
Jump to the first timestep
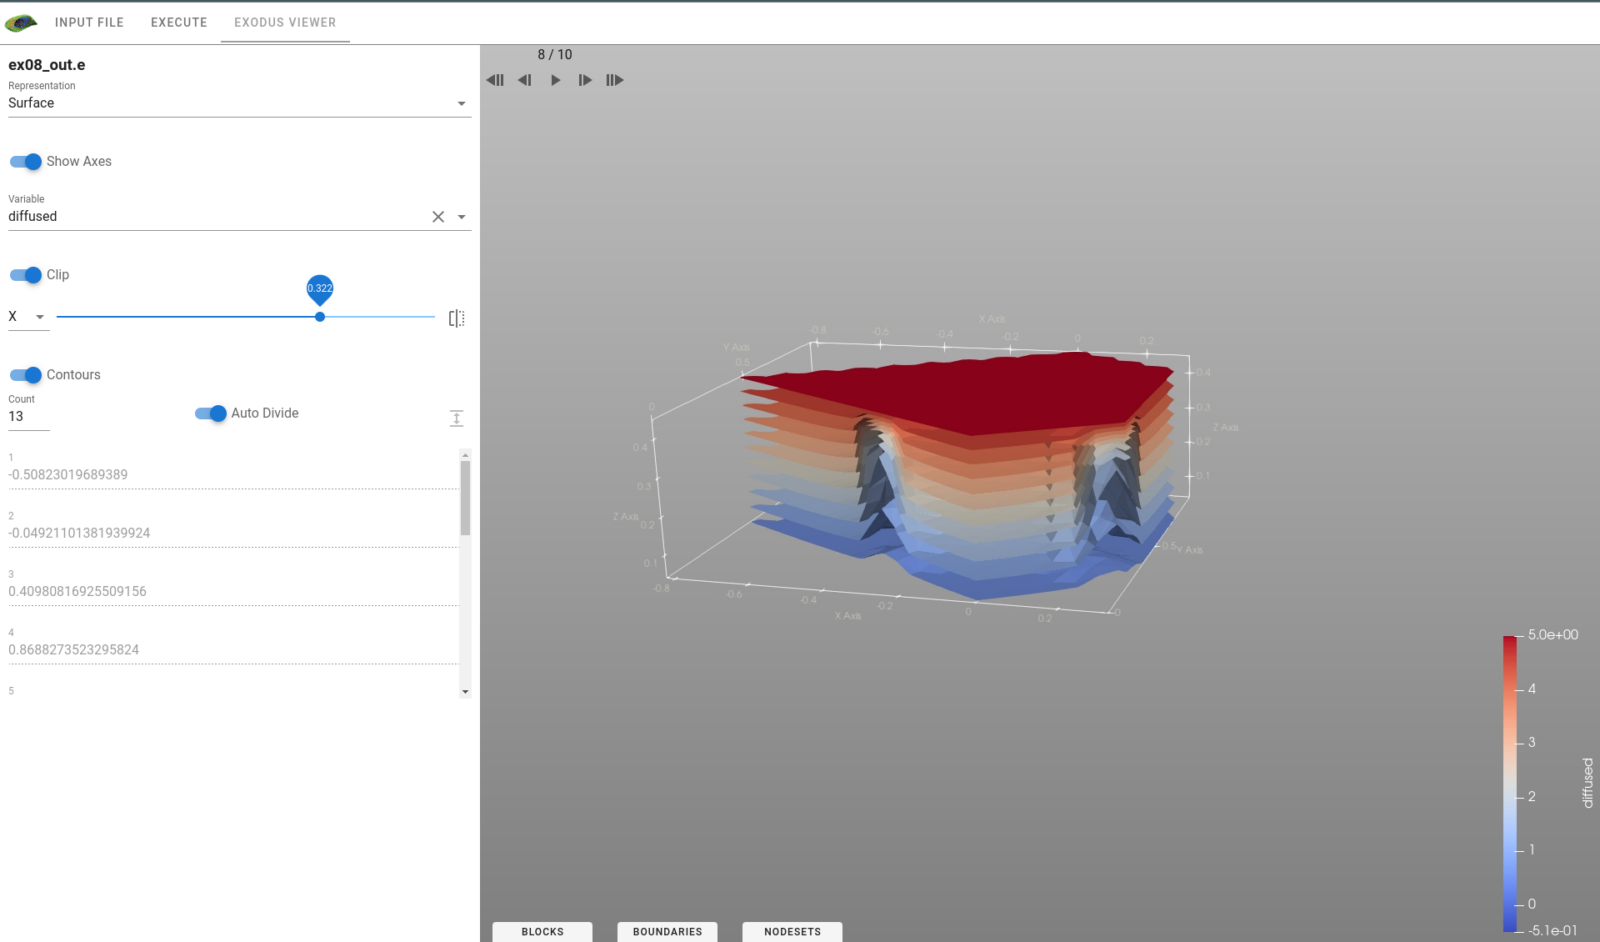495,80
